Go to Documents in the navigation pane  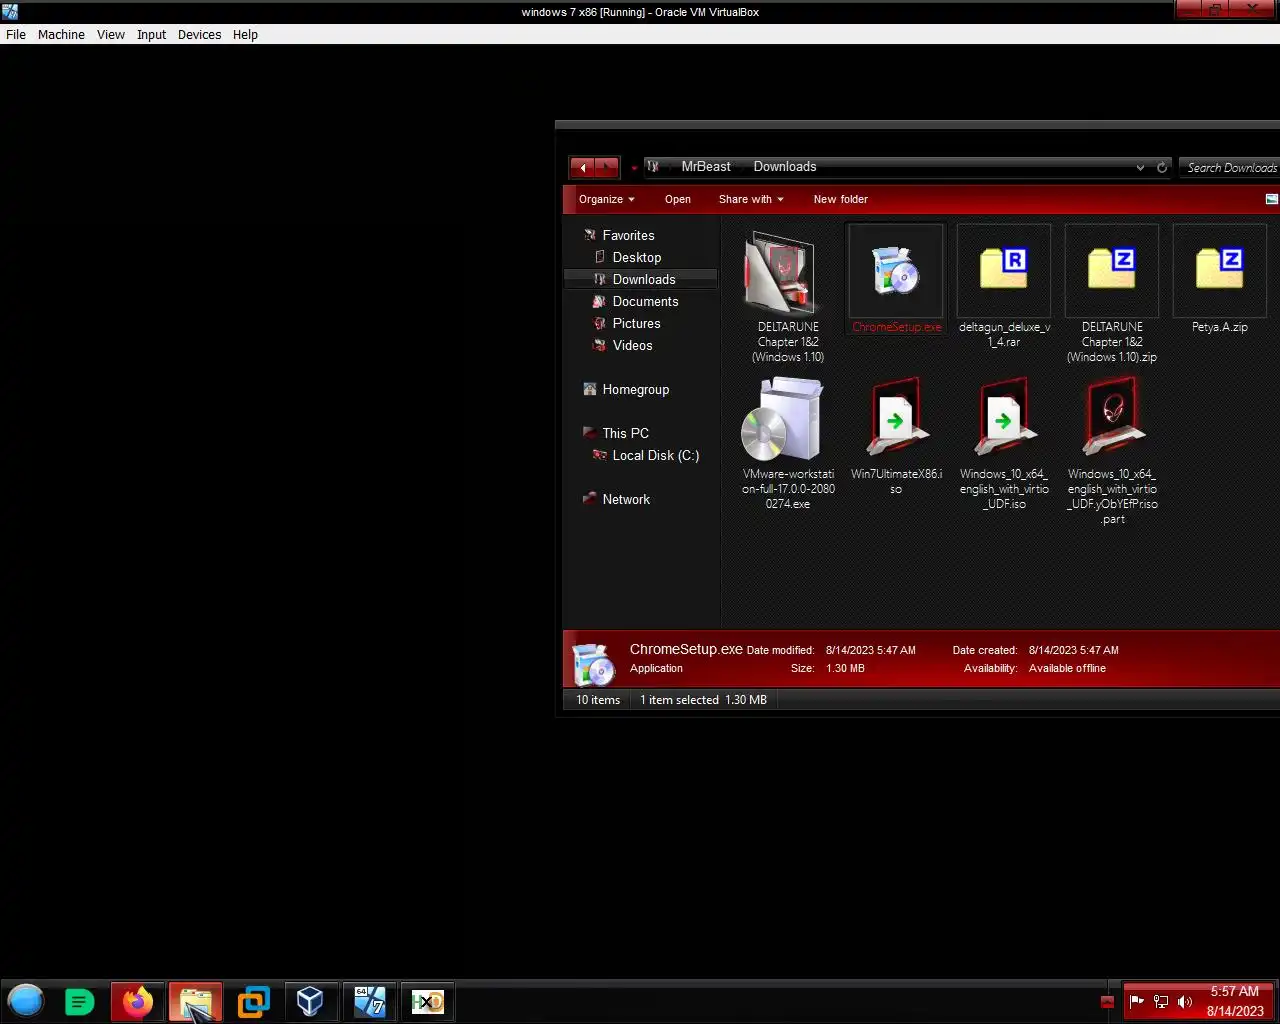click(x=645, y=301)
